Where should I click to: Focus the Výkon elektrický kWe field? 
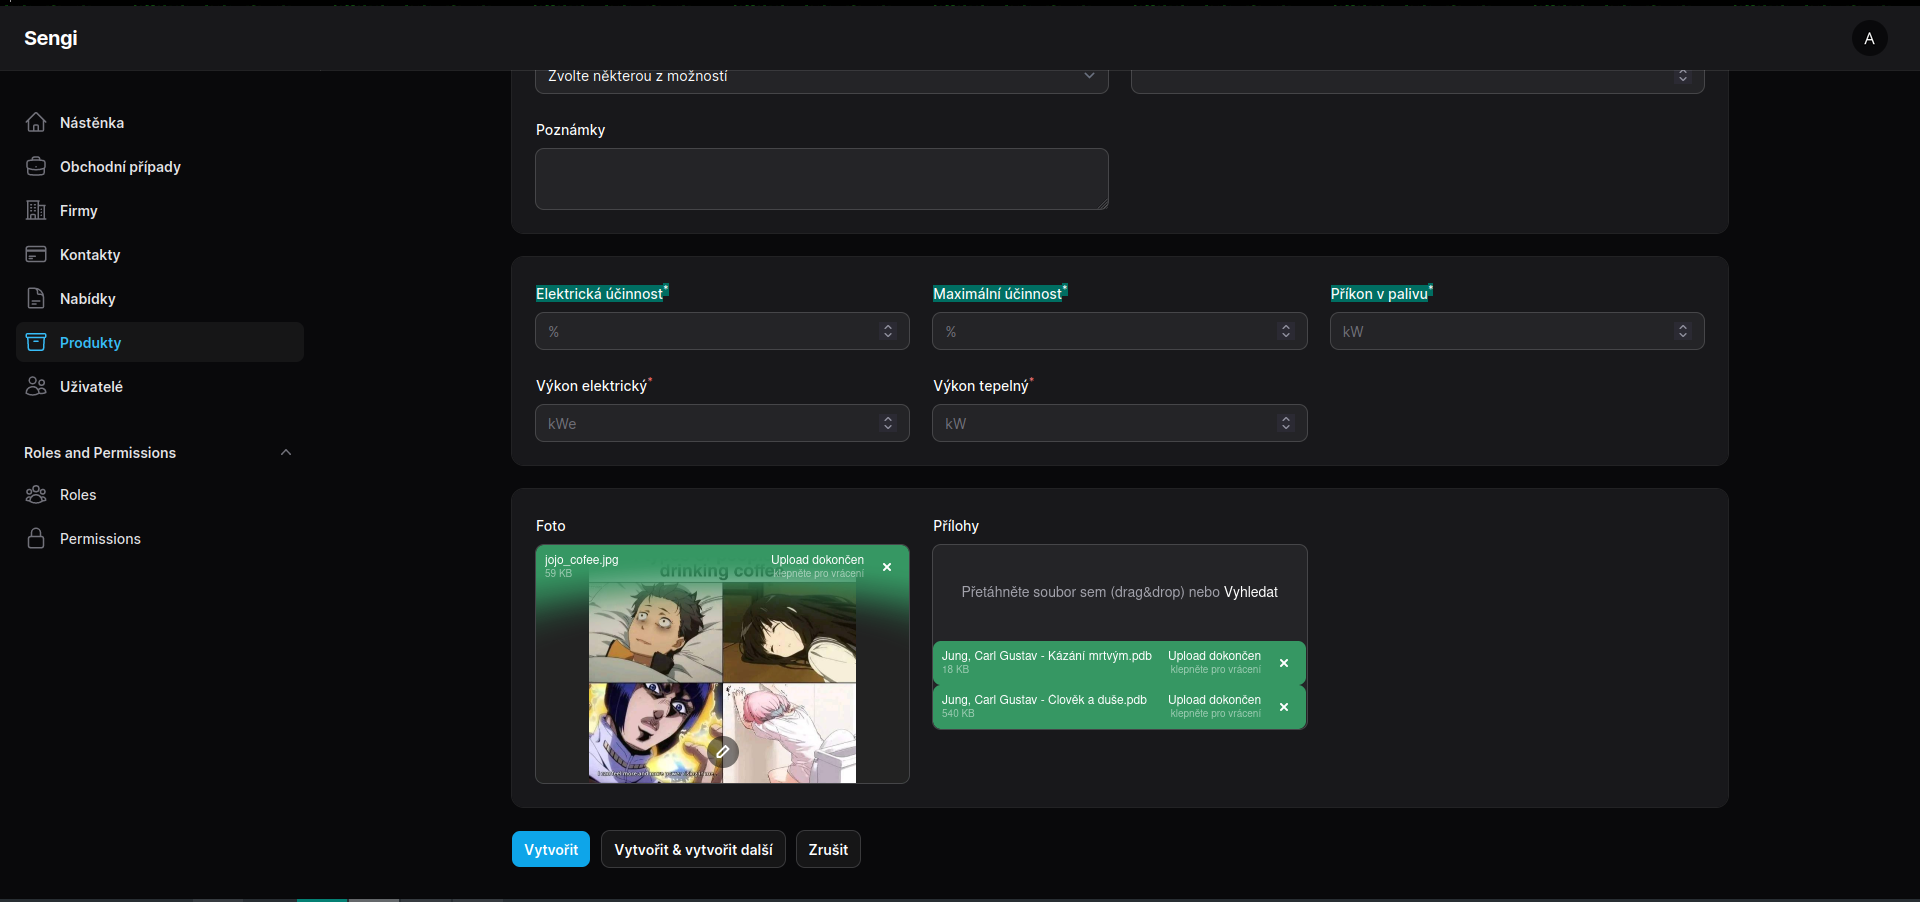pos(722,423)
